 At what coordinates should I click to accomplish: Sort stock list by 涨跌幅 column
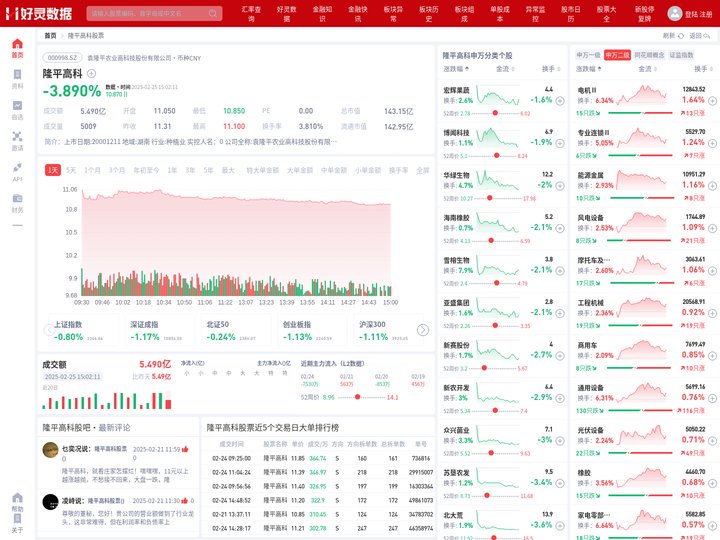(x=456, y=69)
